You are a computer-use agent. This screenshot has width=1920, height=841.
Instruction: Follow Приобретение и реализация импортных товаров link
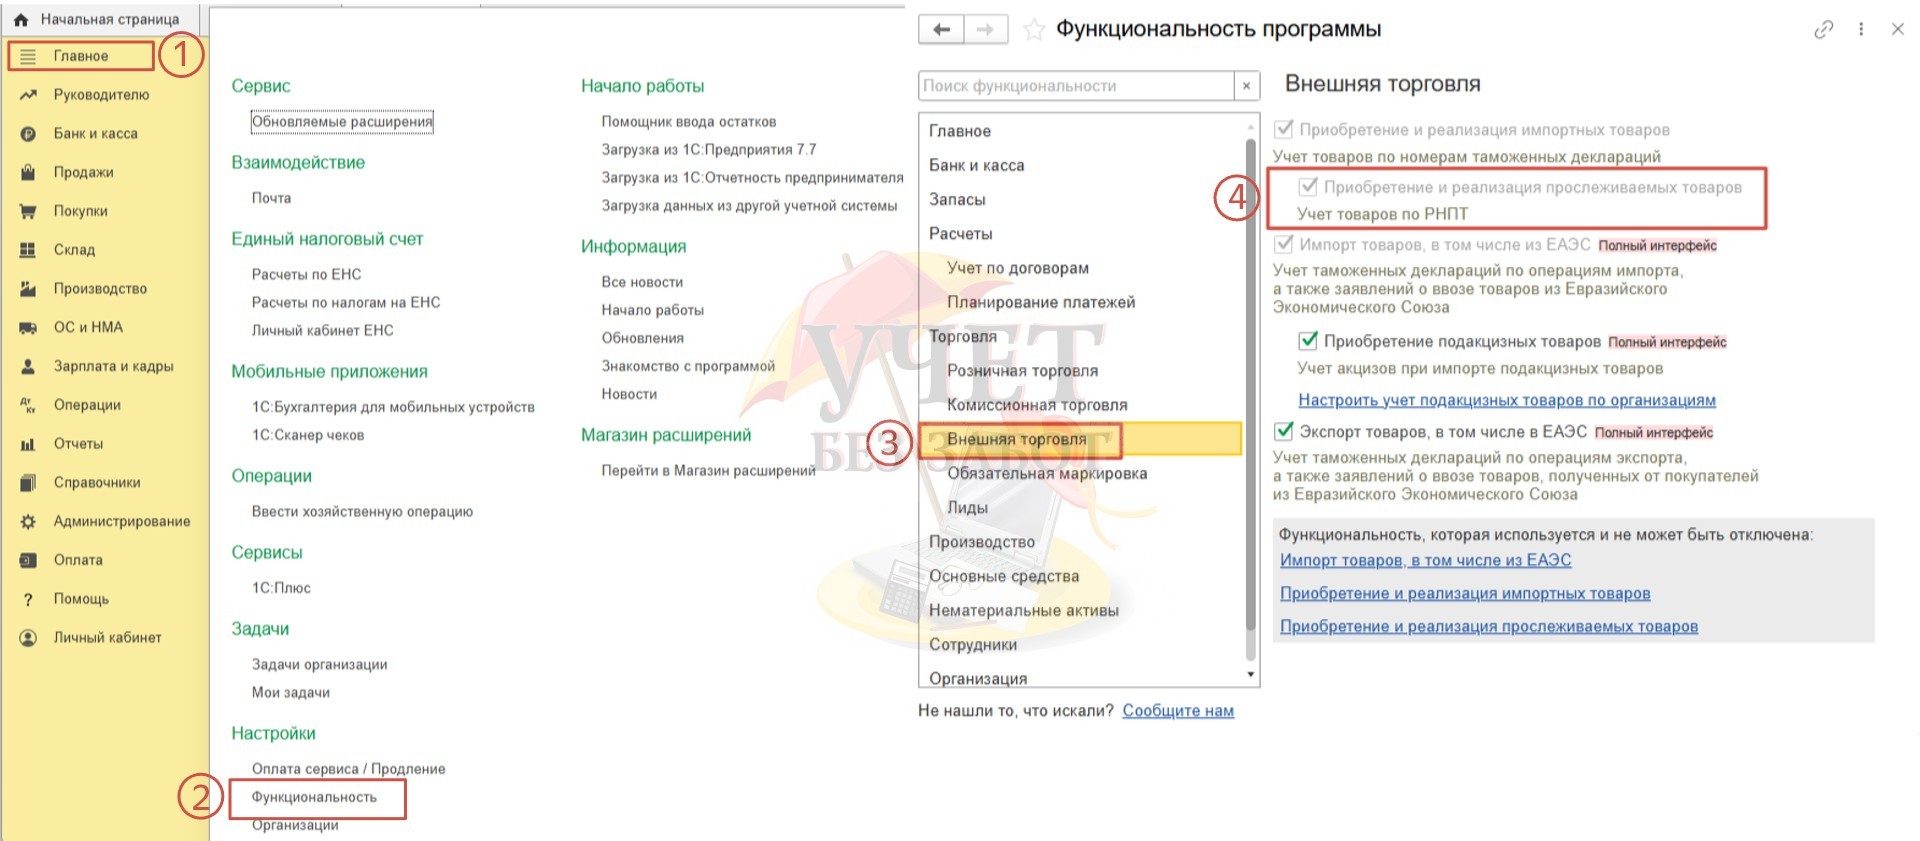click(x=1465, y=593)
